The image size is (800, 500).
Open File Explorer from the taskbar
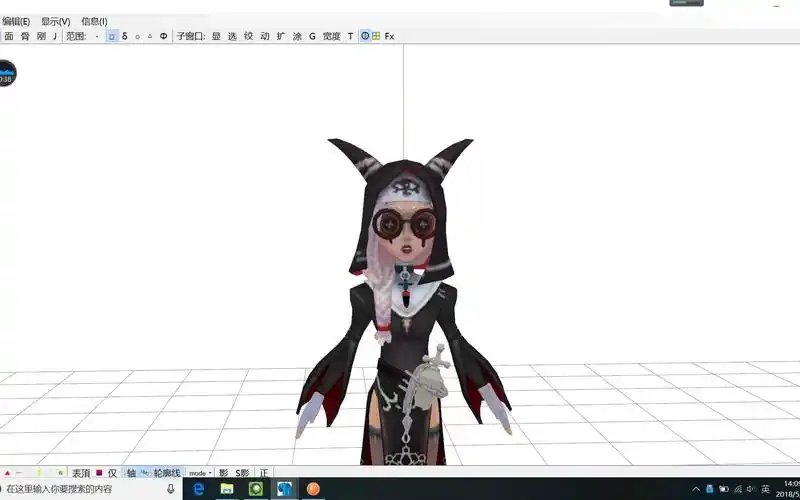pyautogui.click(x=227, y=489)
